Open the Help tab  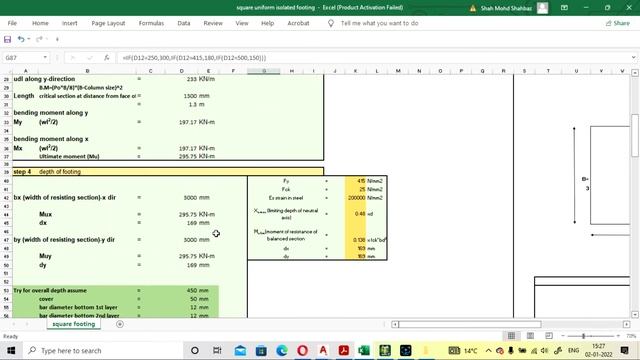point(267,23)
